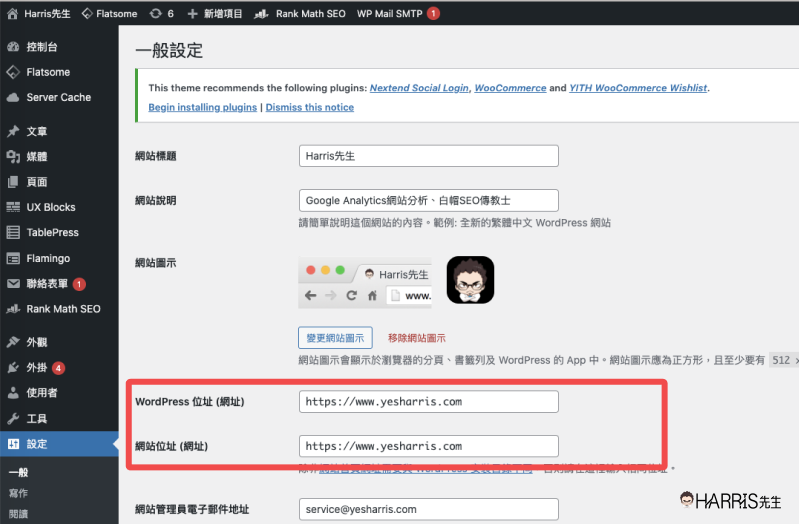
Task: Click the TablePress table icon
Action: click(13, 232)
